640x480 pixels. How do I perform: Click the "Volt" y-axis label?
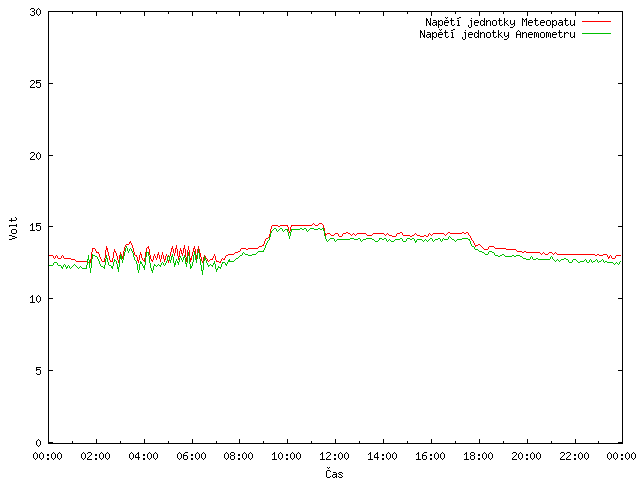pyautogui.click(x=14, y=228)
